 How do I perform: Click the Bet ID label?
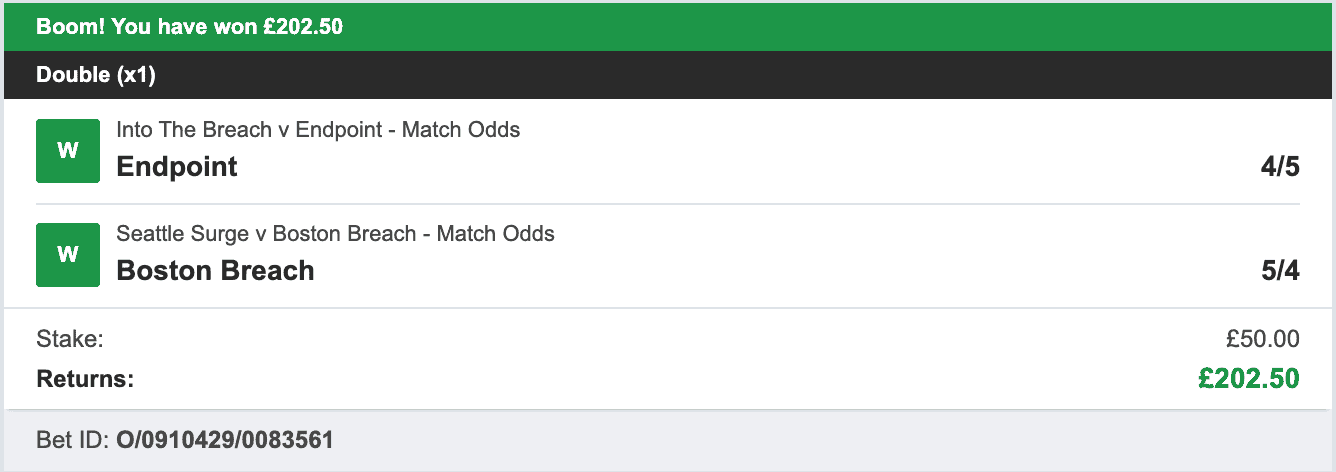72,439
